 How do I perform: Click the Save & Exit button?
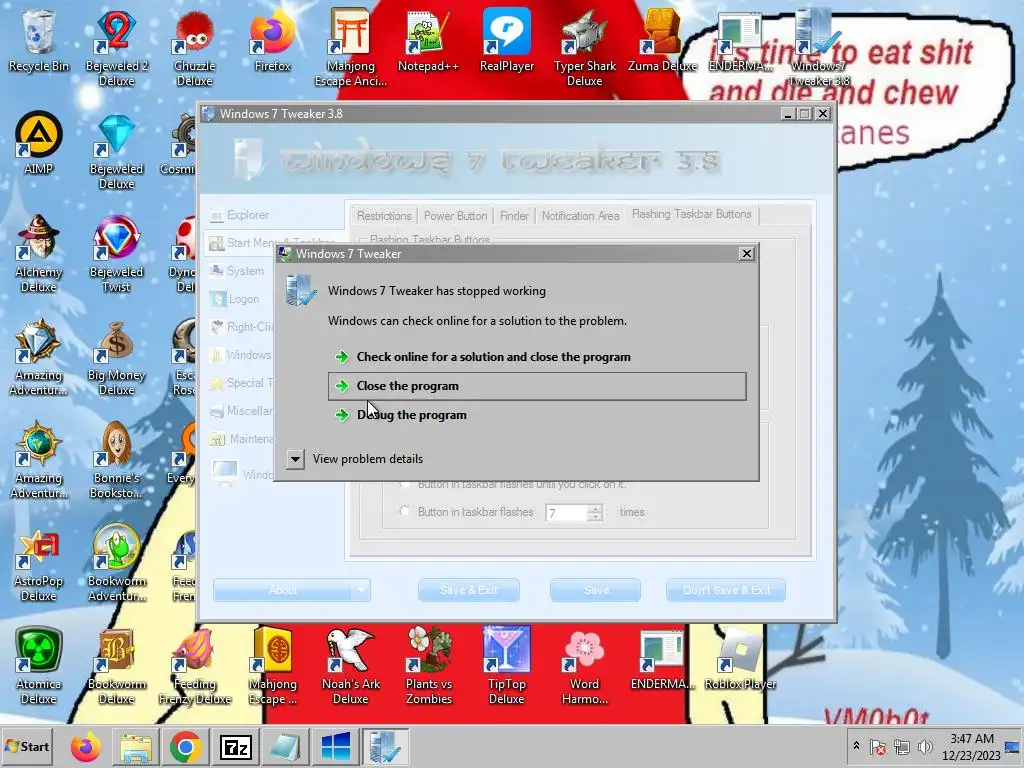pyautogui.click(x=468, y=590)
